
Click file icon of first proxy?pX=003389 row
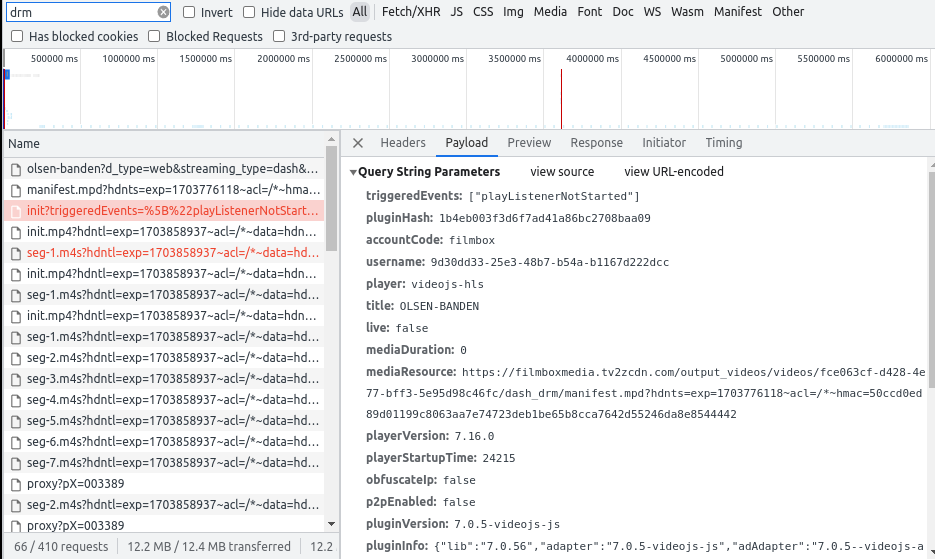[x=16, y=484]
